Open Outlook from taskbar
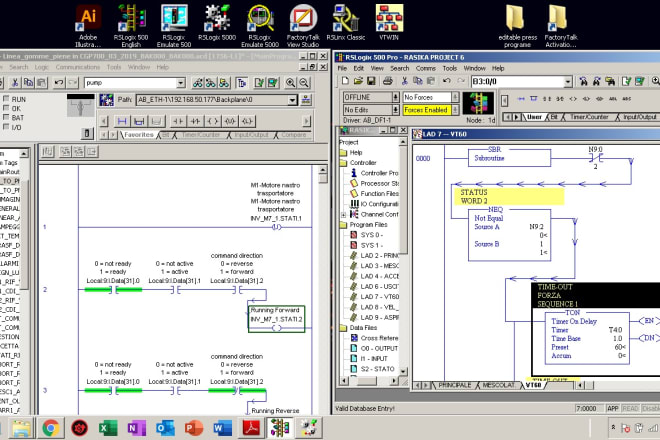 (165, 429)
